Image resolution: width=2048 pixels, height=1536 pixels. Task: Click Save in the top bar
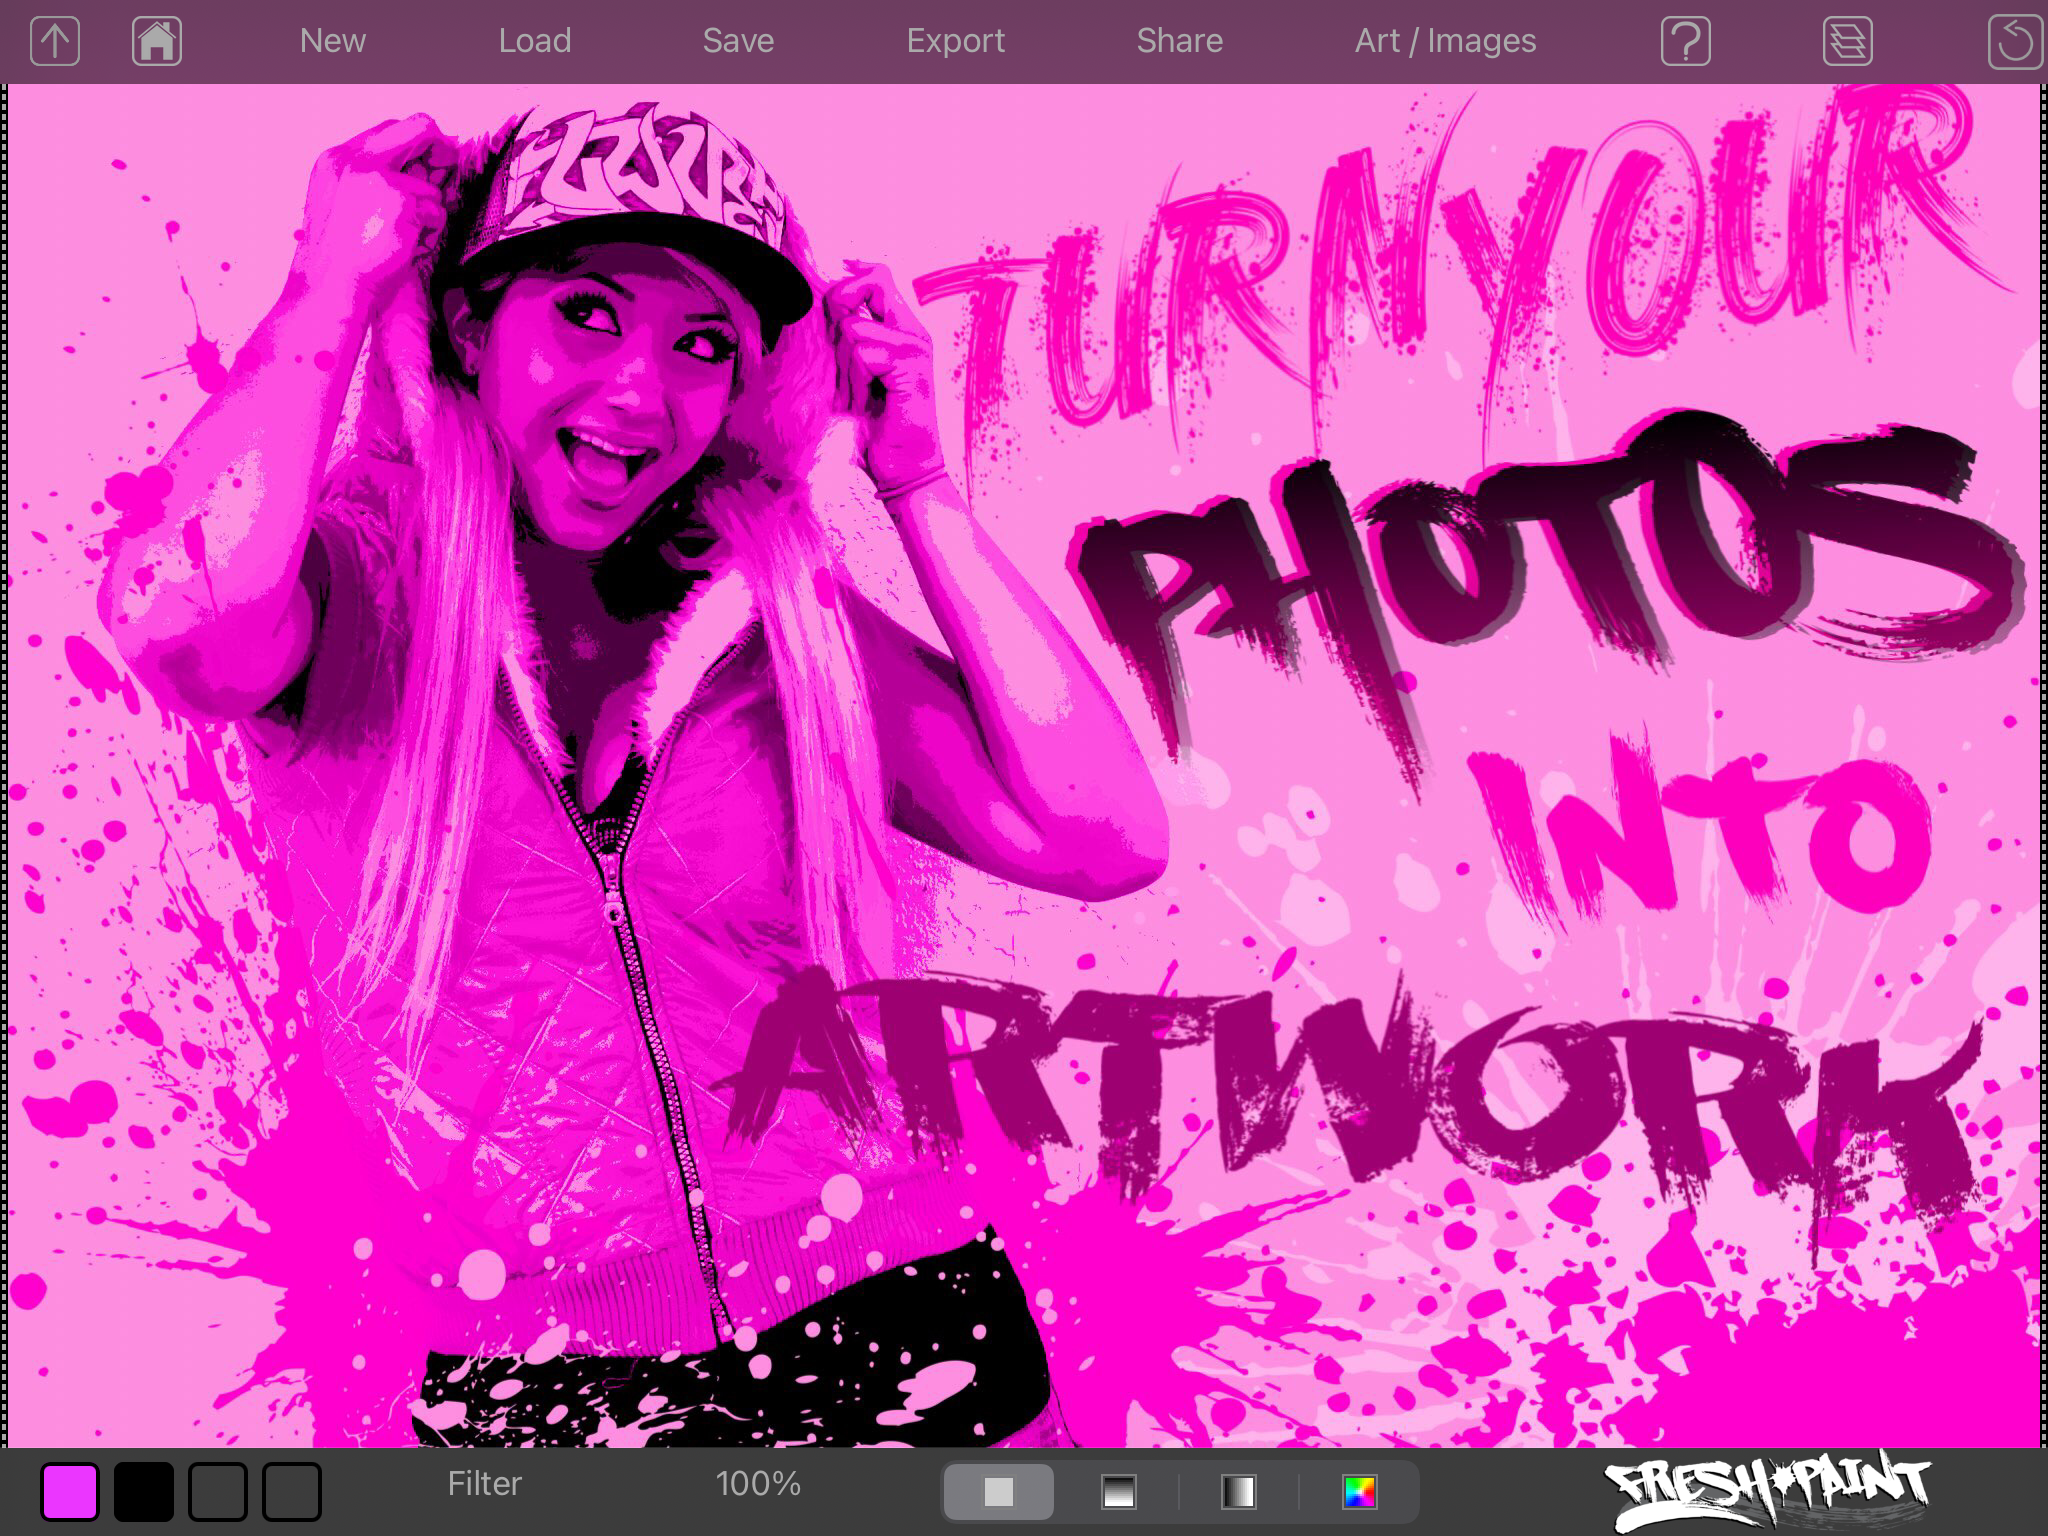[x=738, y=41]
